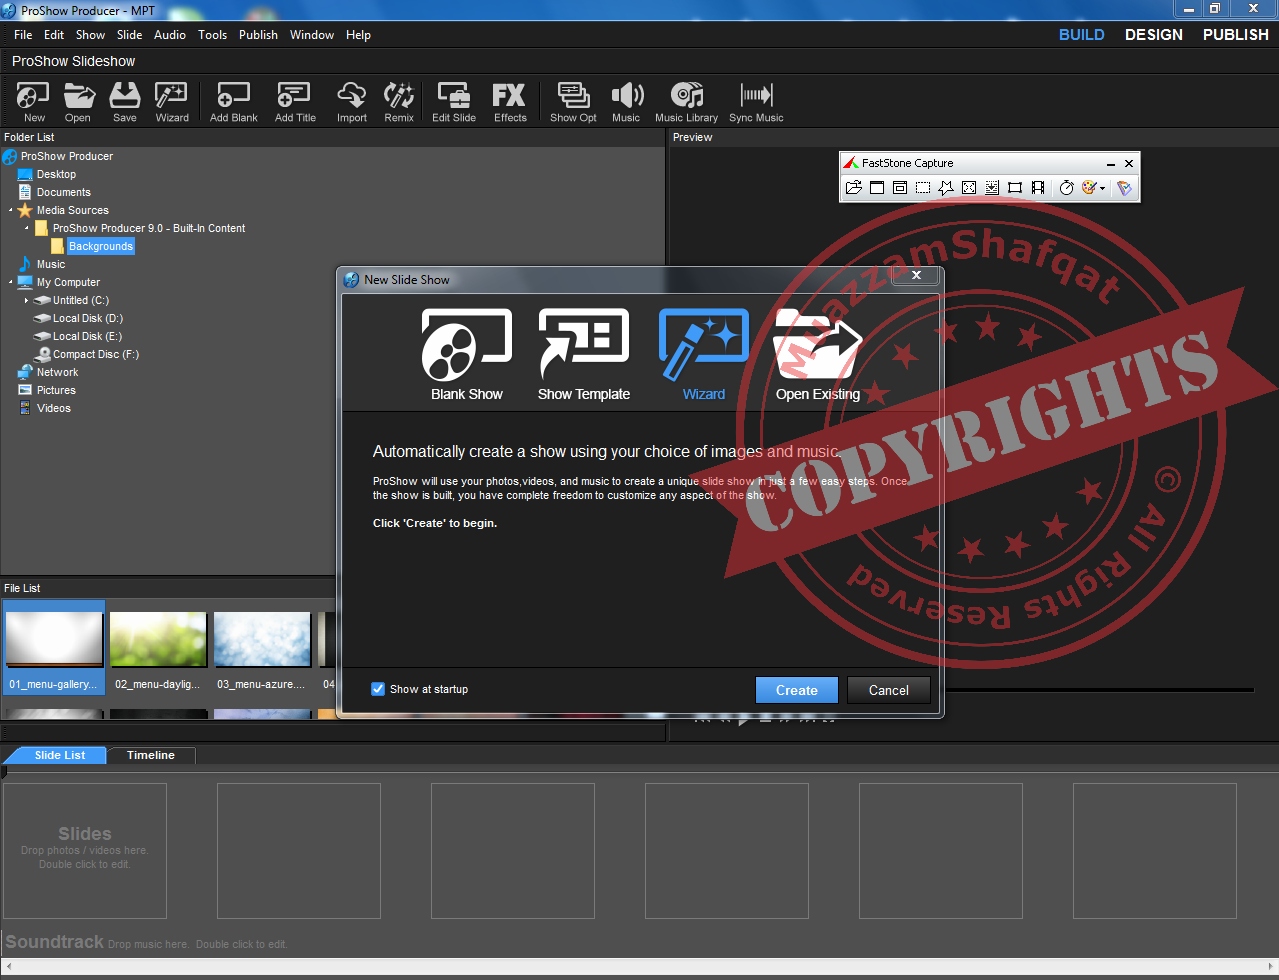1279x980 pixels.
Task: Open the Edit Slide tool
Action: tap(453, 100)
